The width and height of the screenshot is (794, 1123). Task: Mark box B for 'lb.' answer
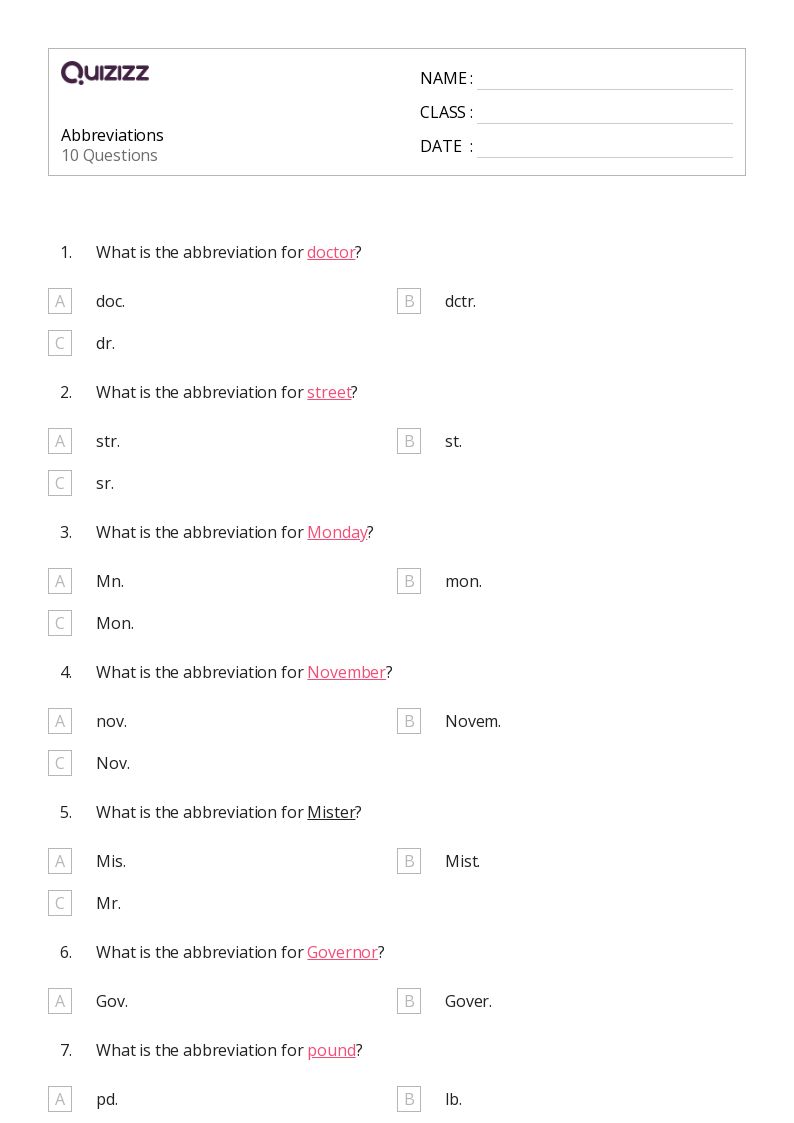point(409,1099)
